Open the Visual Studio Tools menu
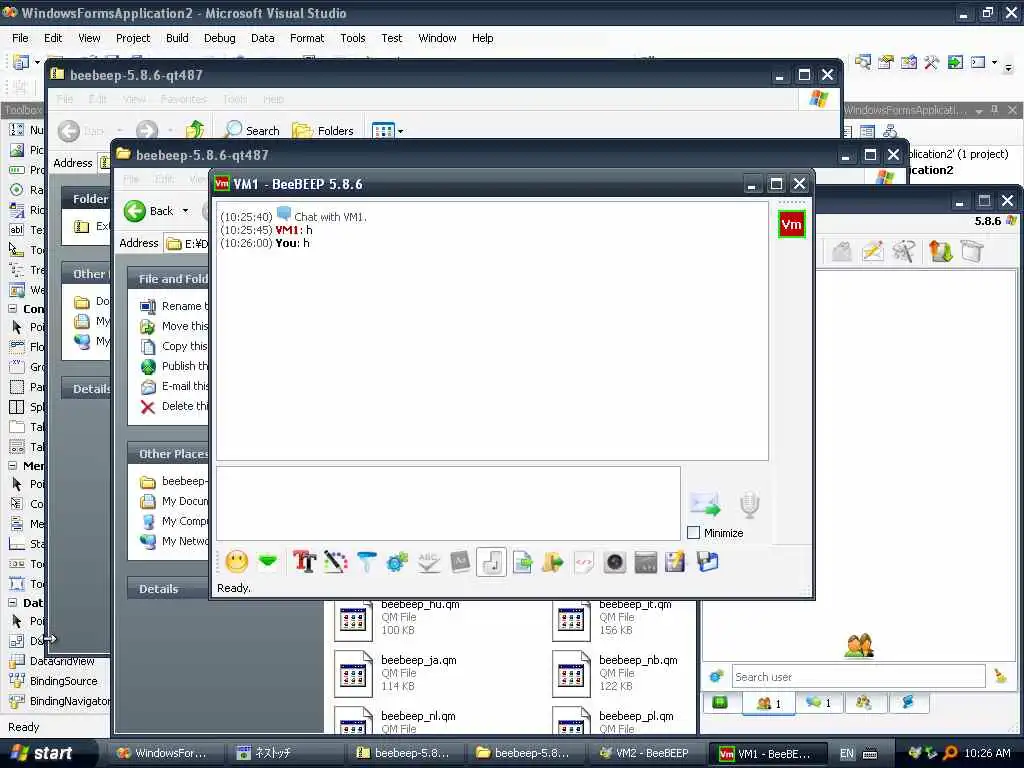 (353, 38)
